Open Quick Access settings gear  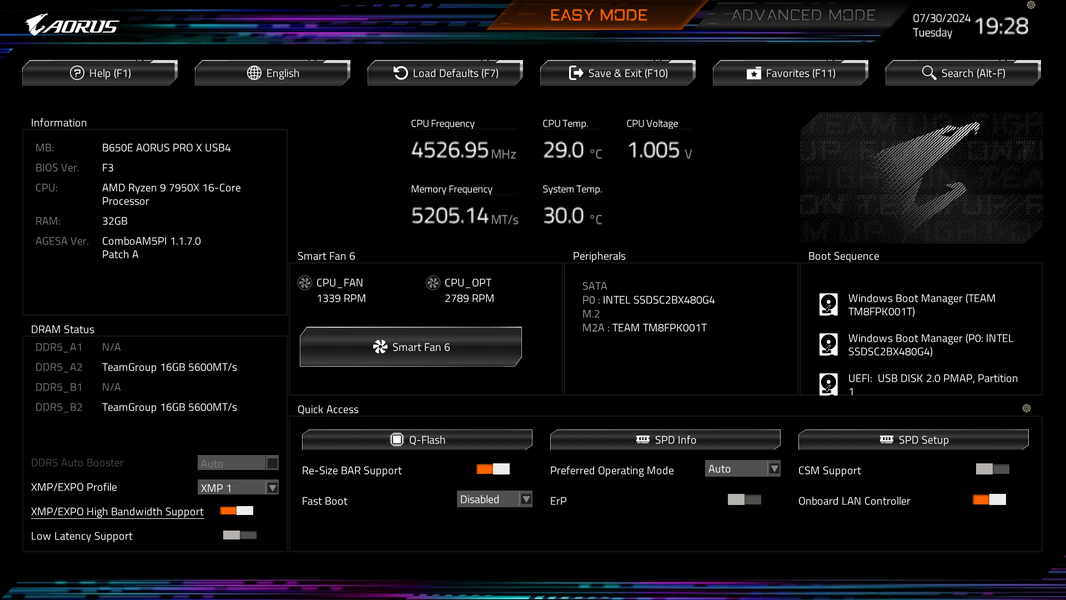coord(1027,408)
